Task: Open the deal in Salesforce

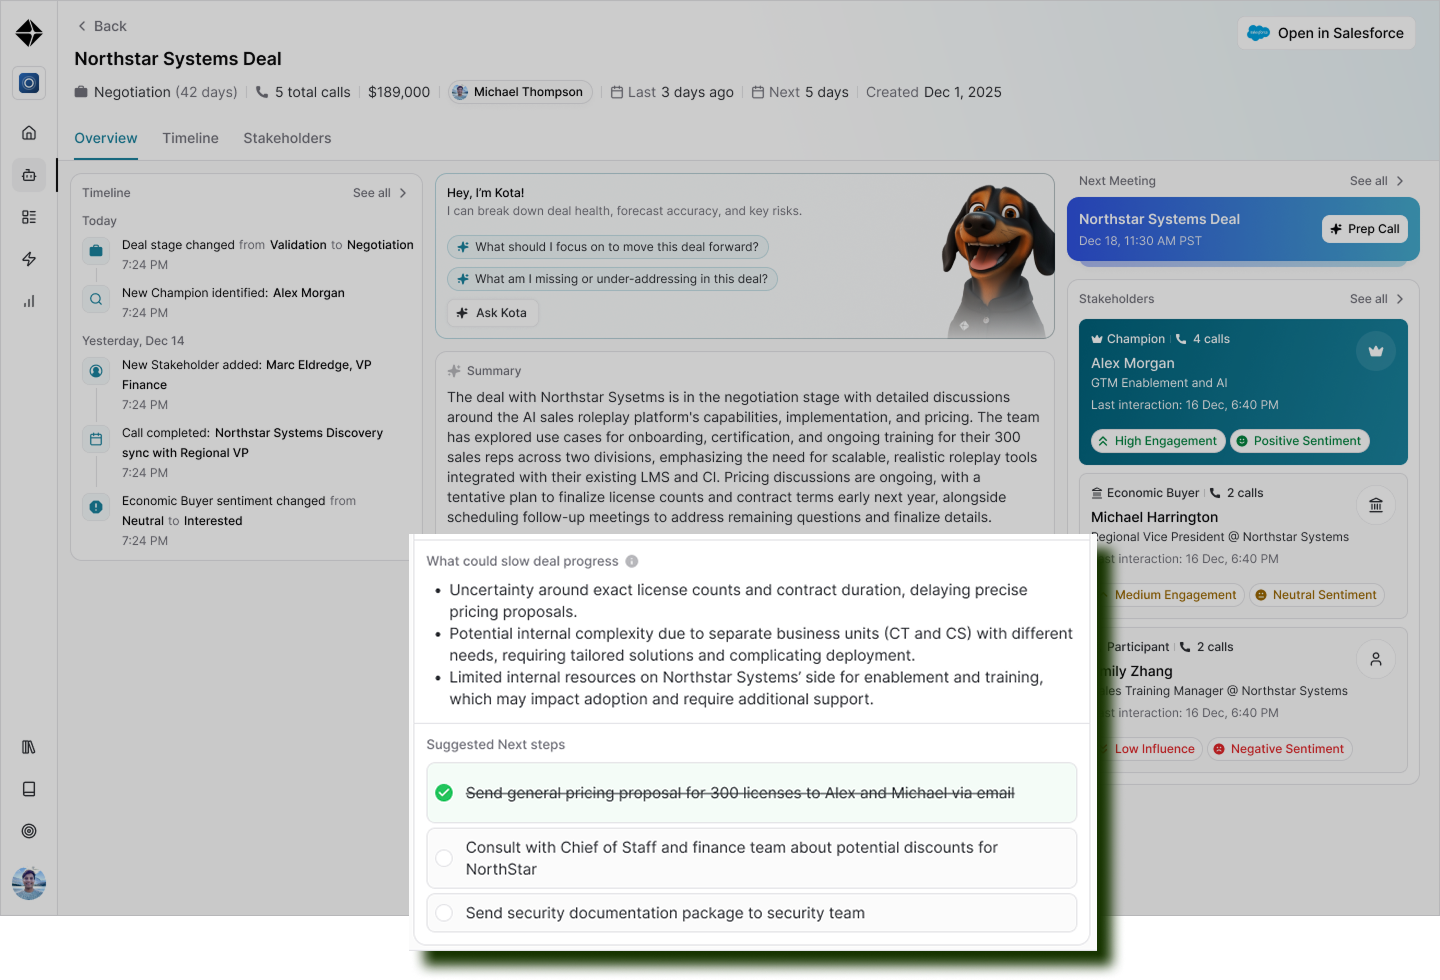Action: [1326, 33]
